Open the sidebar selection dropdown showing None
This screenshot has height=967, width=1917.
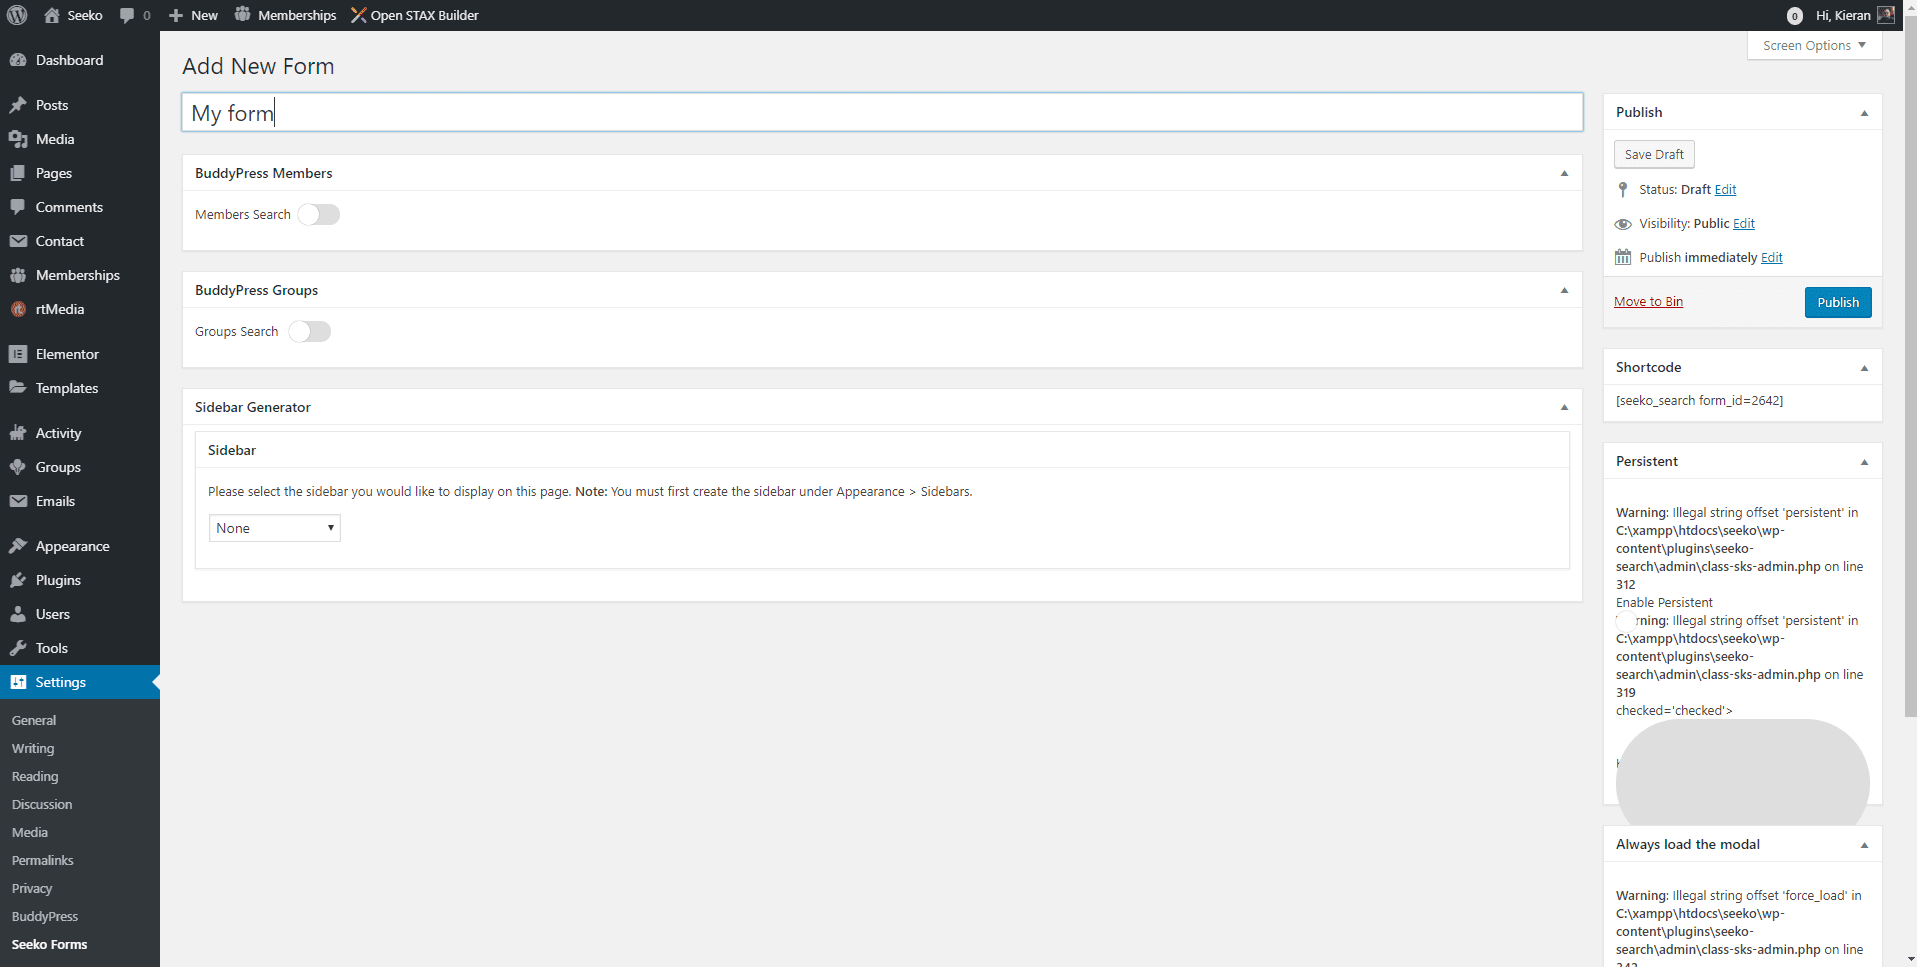click(x=275, y=528)
